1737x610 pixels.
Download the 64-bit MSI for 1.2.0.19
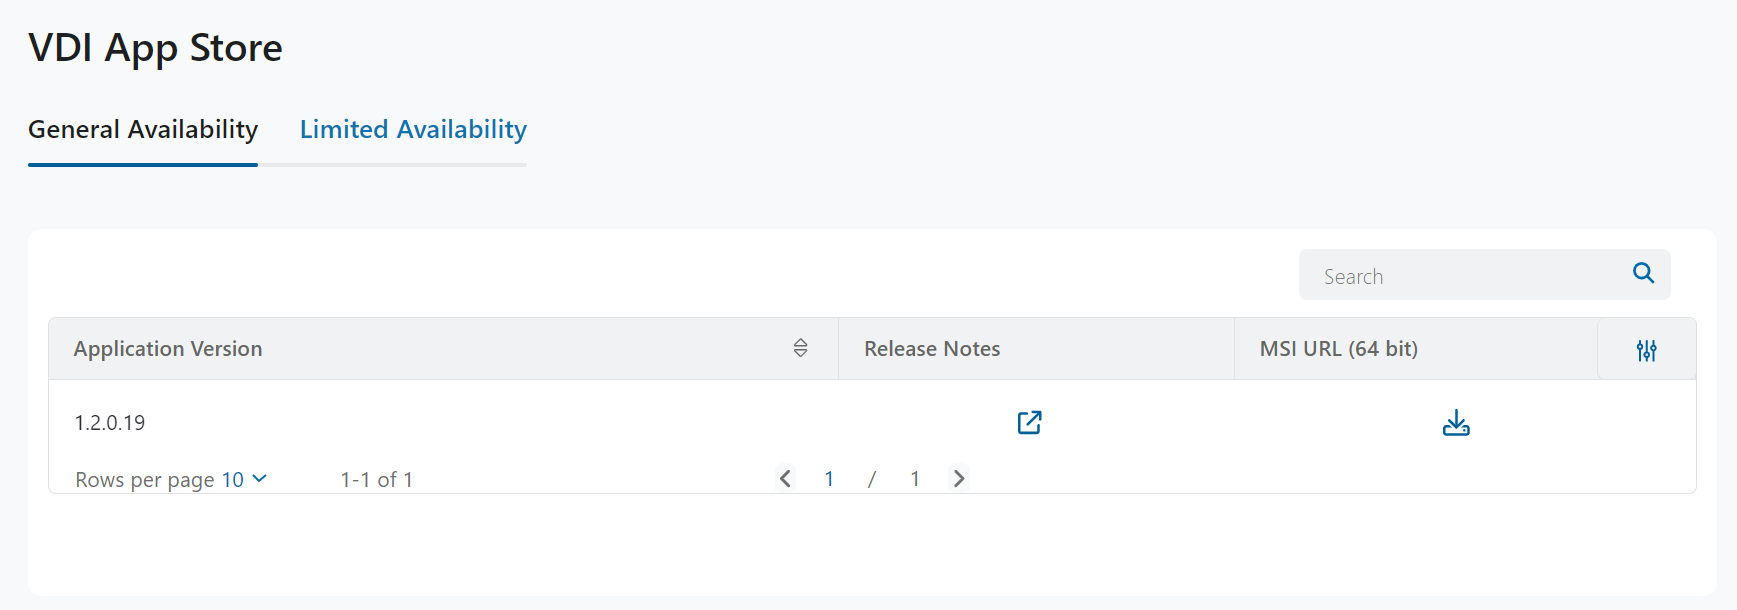tap(1456, 423)
